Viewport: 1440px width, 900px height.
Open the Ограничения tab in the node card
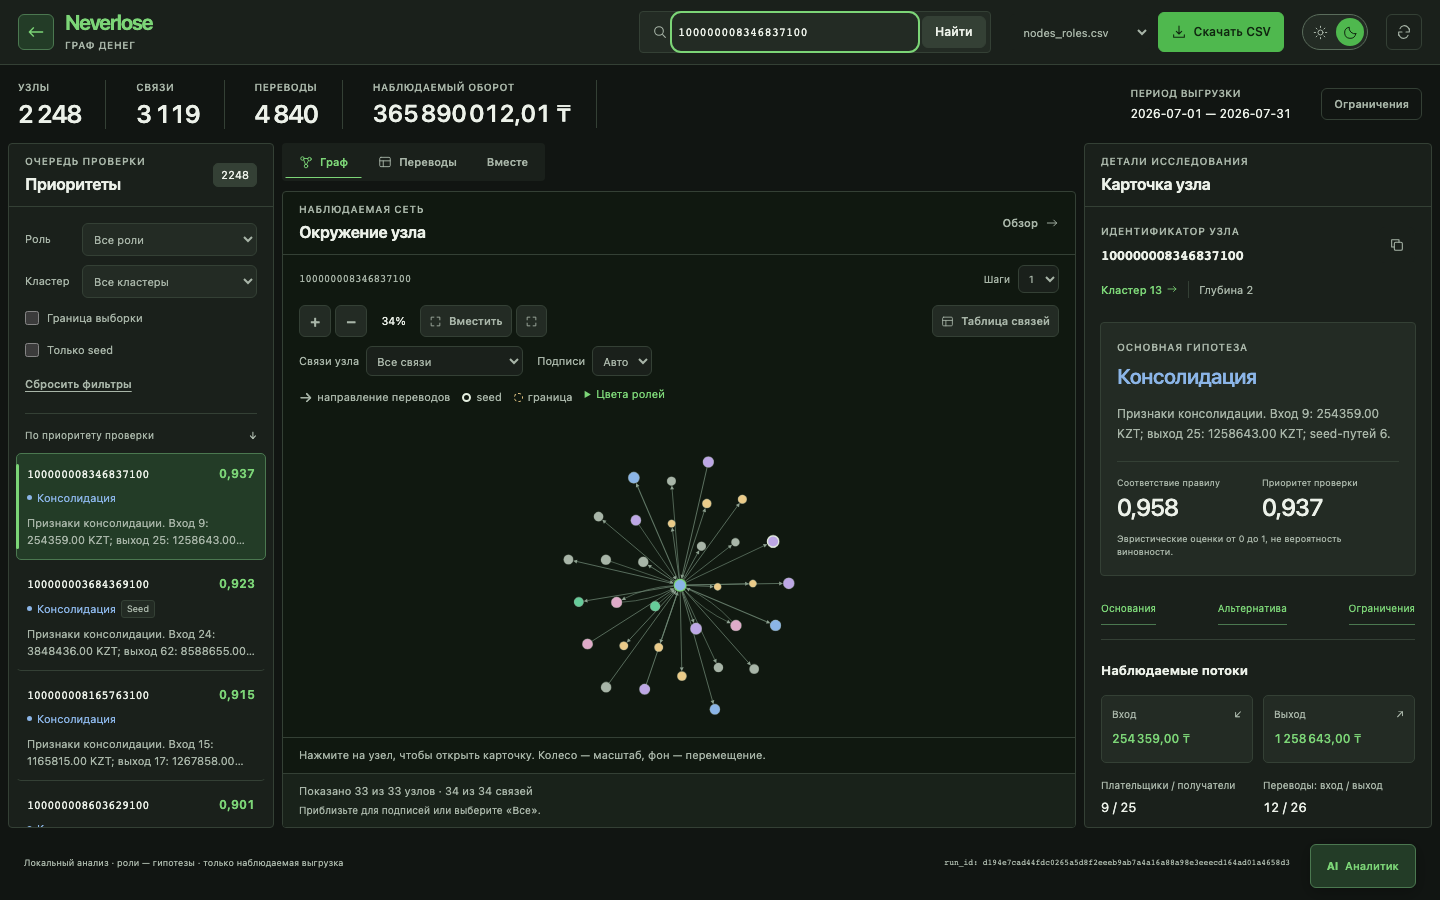click(x=1381, y=609)
